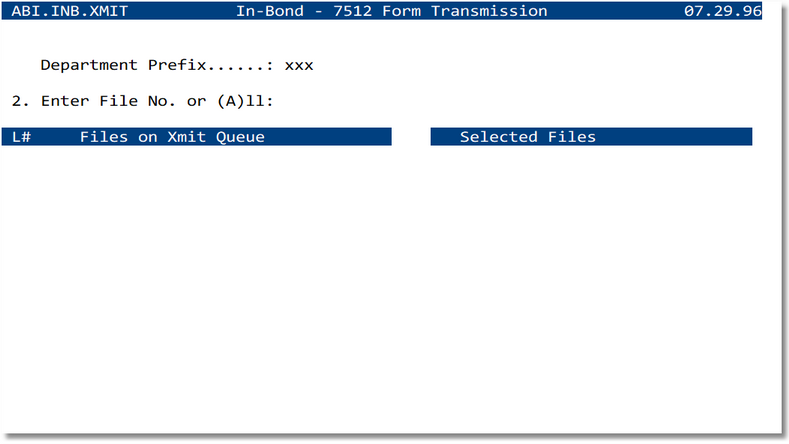The image size is (789, 444).
Task: Click the L# column header
Action: [21, 136]
